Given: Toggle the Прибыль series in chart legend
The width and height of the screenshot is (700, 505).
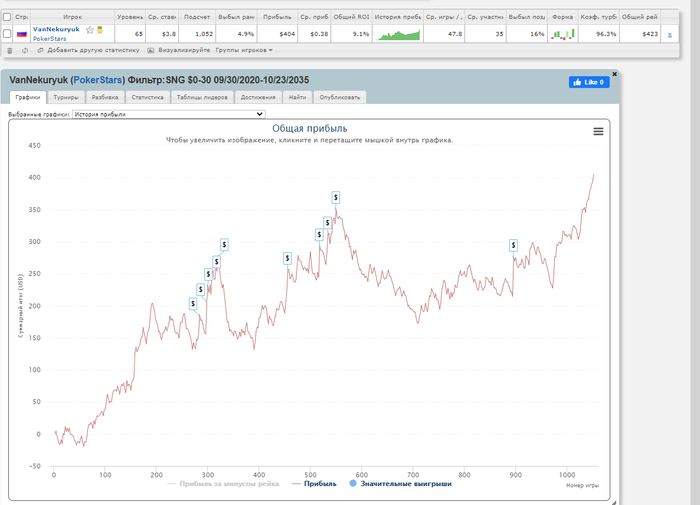Looking at the screenshot, I should (x=314, y=484).
